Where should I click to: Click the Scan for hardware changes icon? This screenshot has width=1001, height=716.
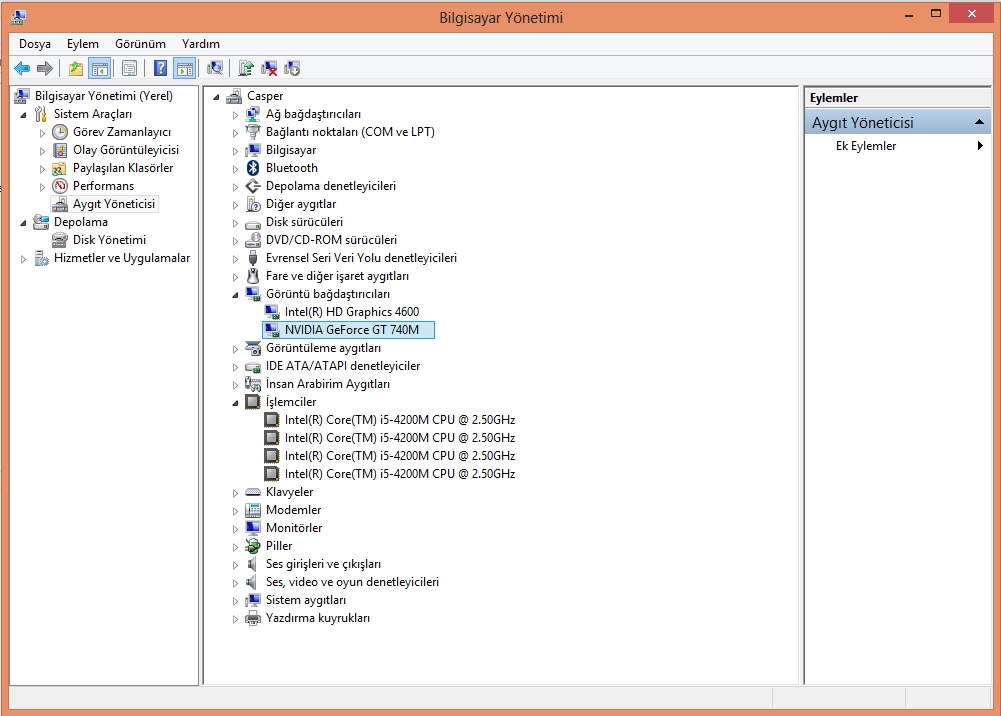(x=215, y=68)
